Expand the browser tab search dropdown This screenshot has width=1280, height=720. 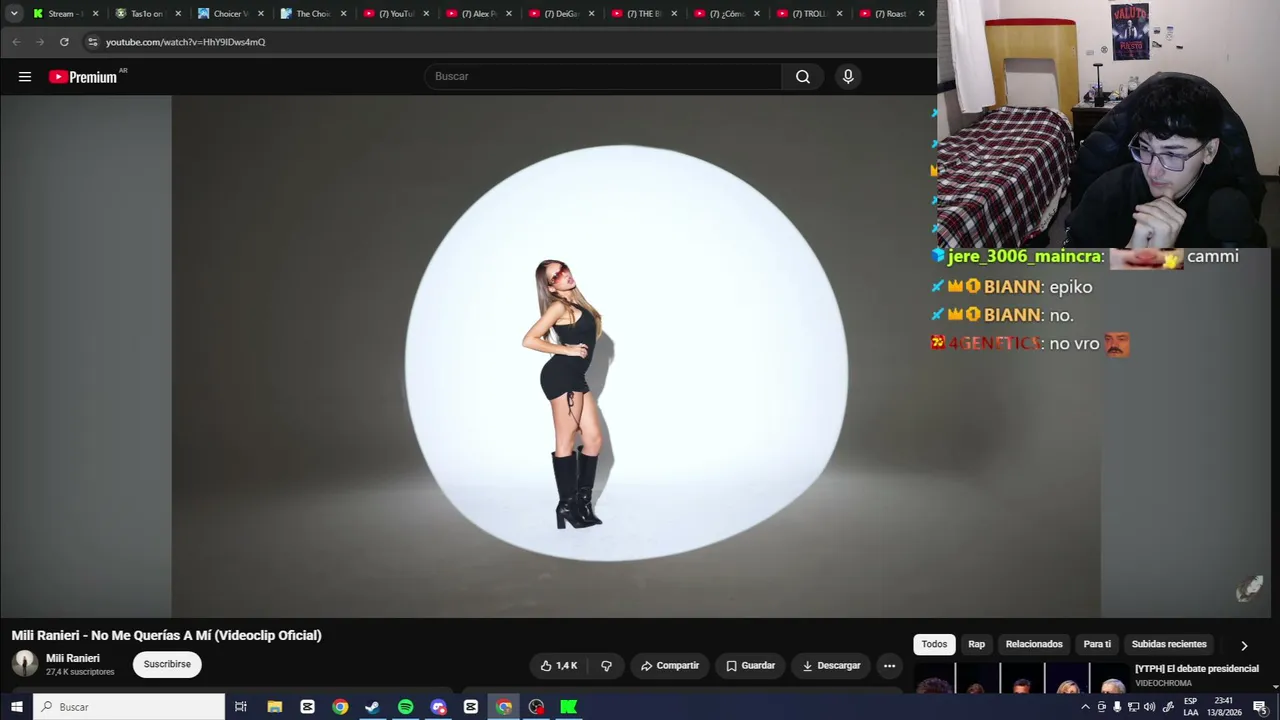(14, 14)
